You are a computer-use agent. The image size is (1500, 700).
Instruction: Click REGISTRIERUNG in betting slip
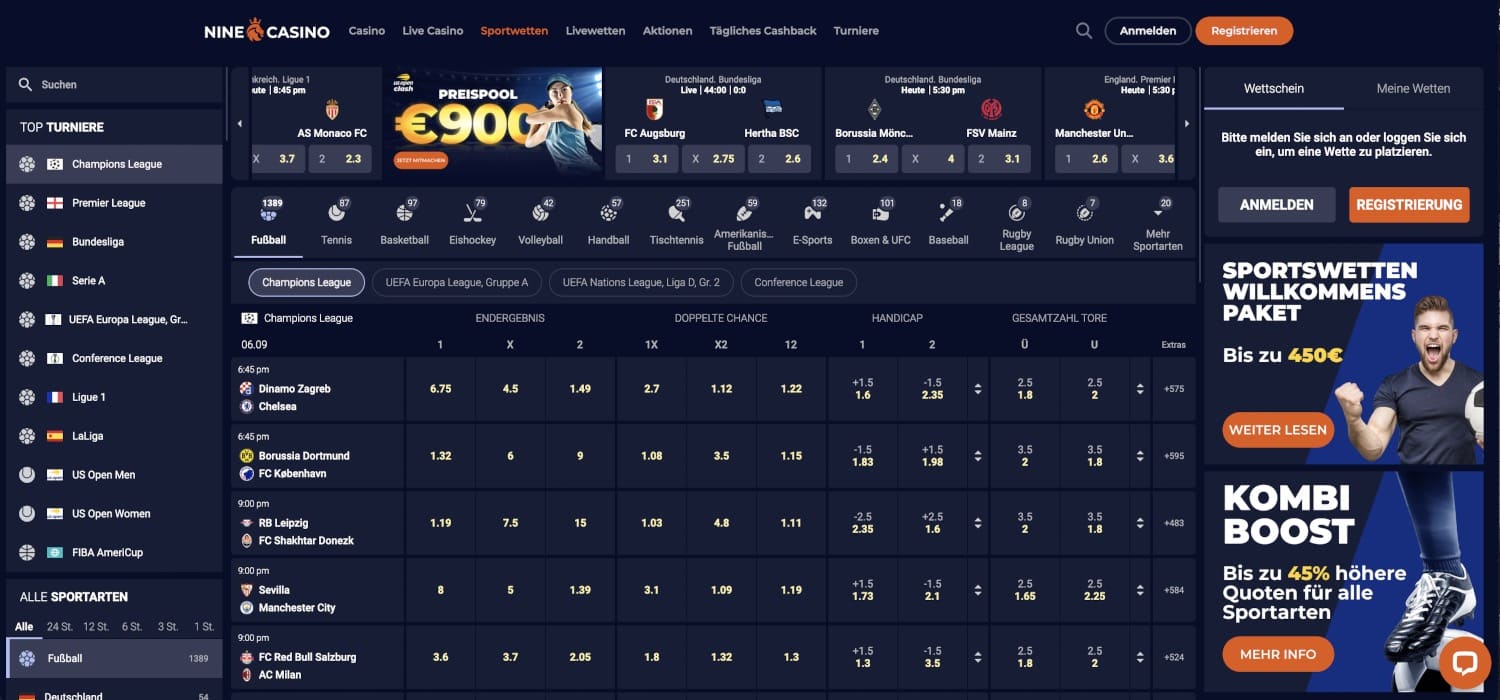1409,204
